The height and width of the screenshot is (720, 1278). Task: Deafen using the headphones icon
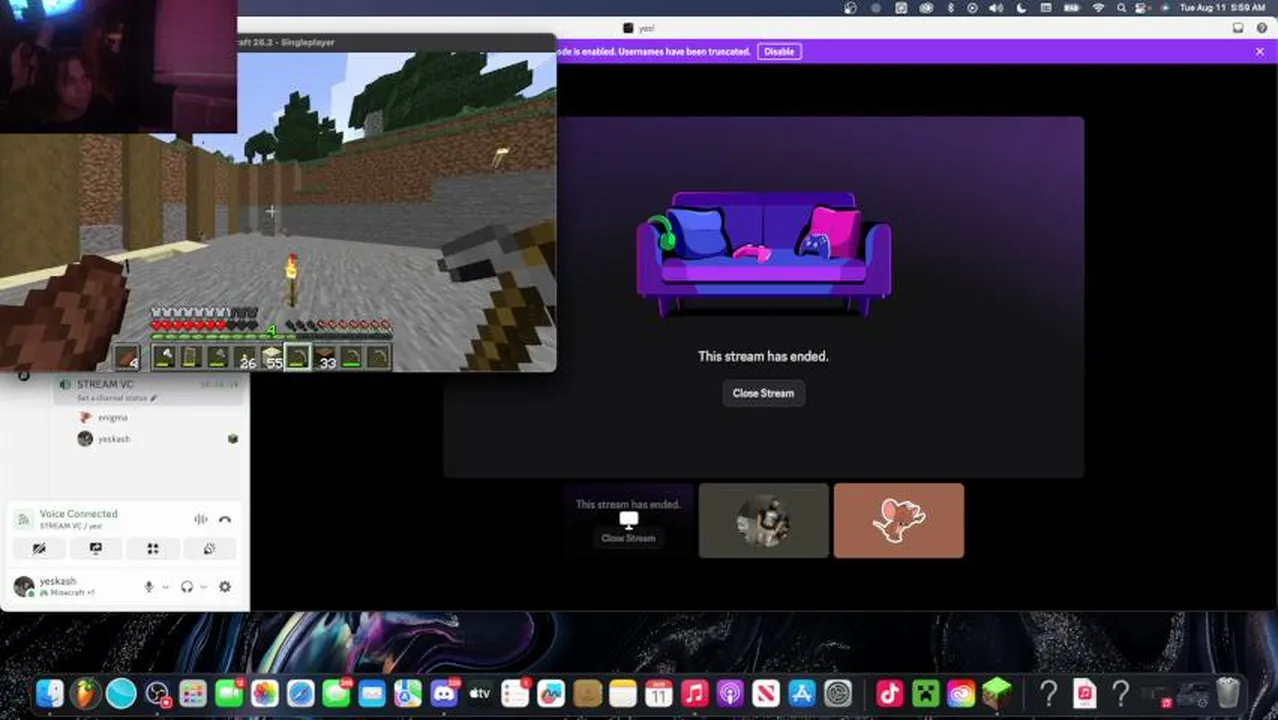click(x=186, y=587)
